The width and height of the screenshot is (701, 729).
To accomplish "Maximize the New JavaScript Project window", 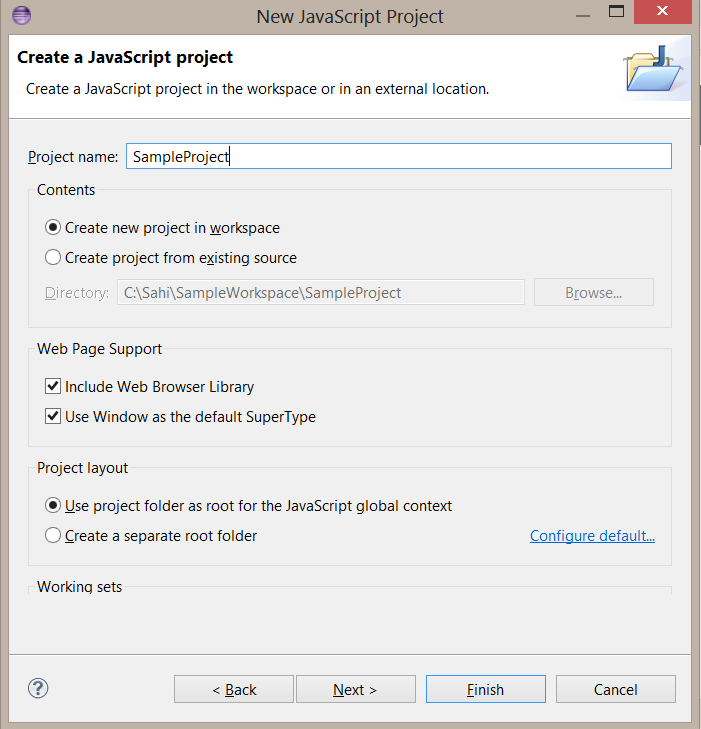I will 616,11.
